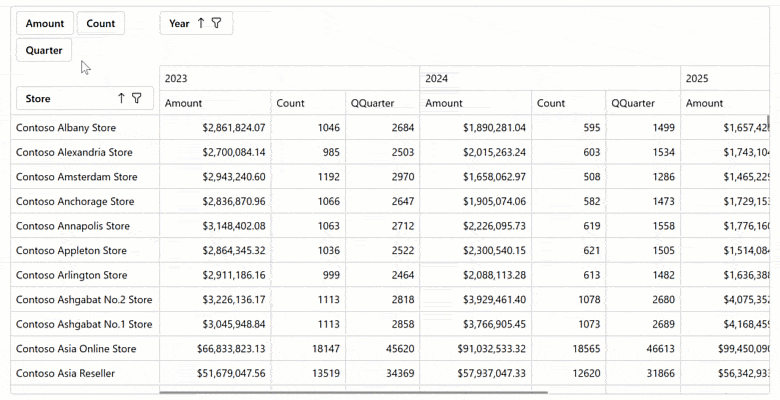Toggle Store field sort arrow
Screen dimensions: 780x400
click(x=121, y=99)
